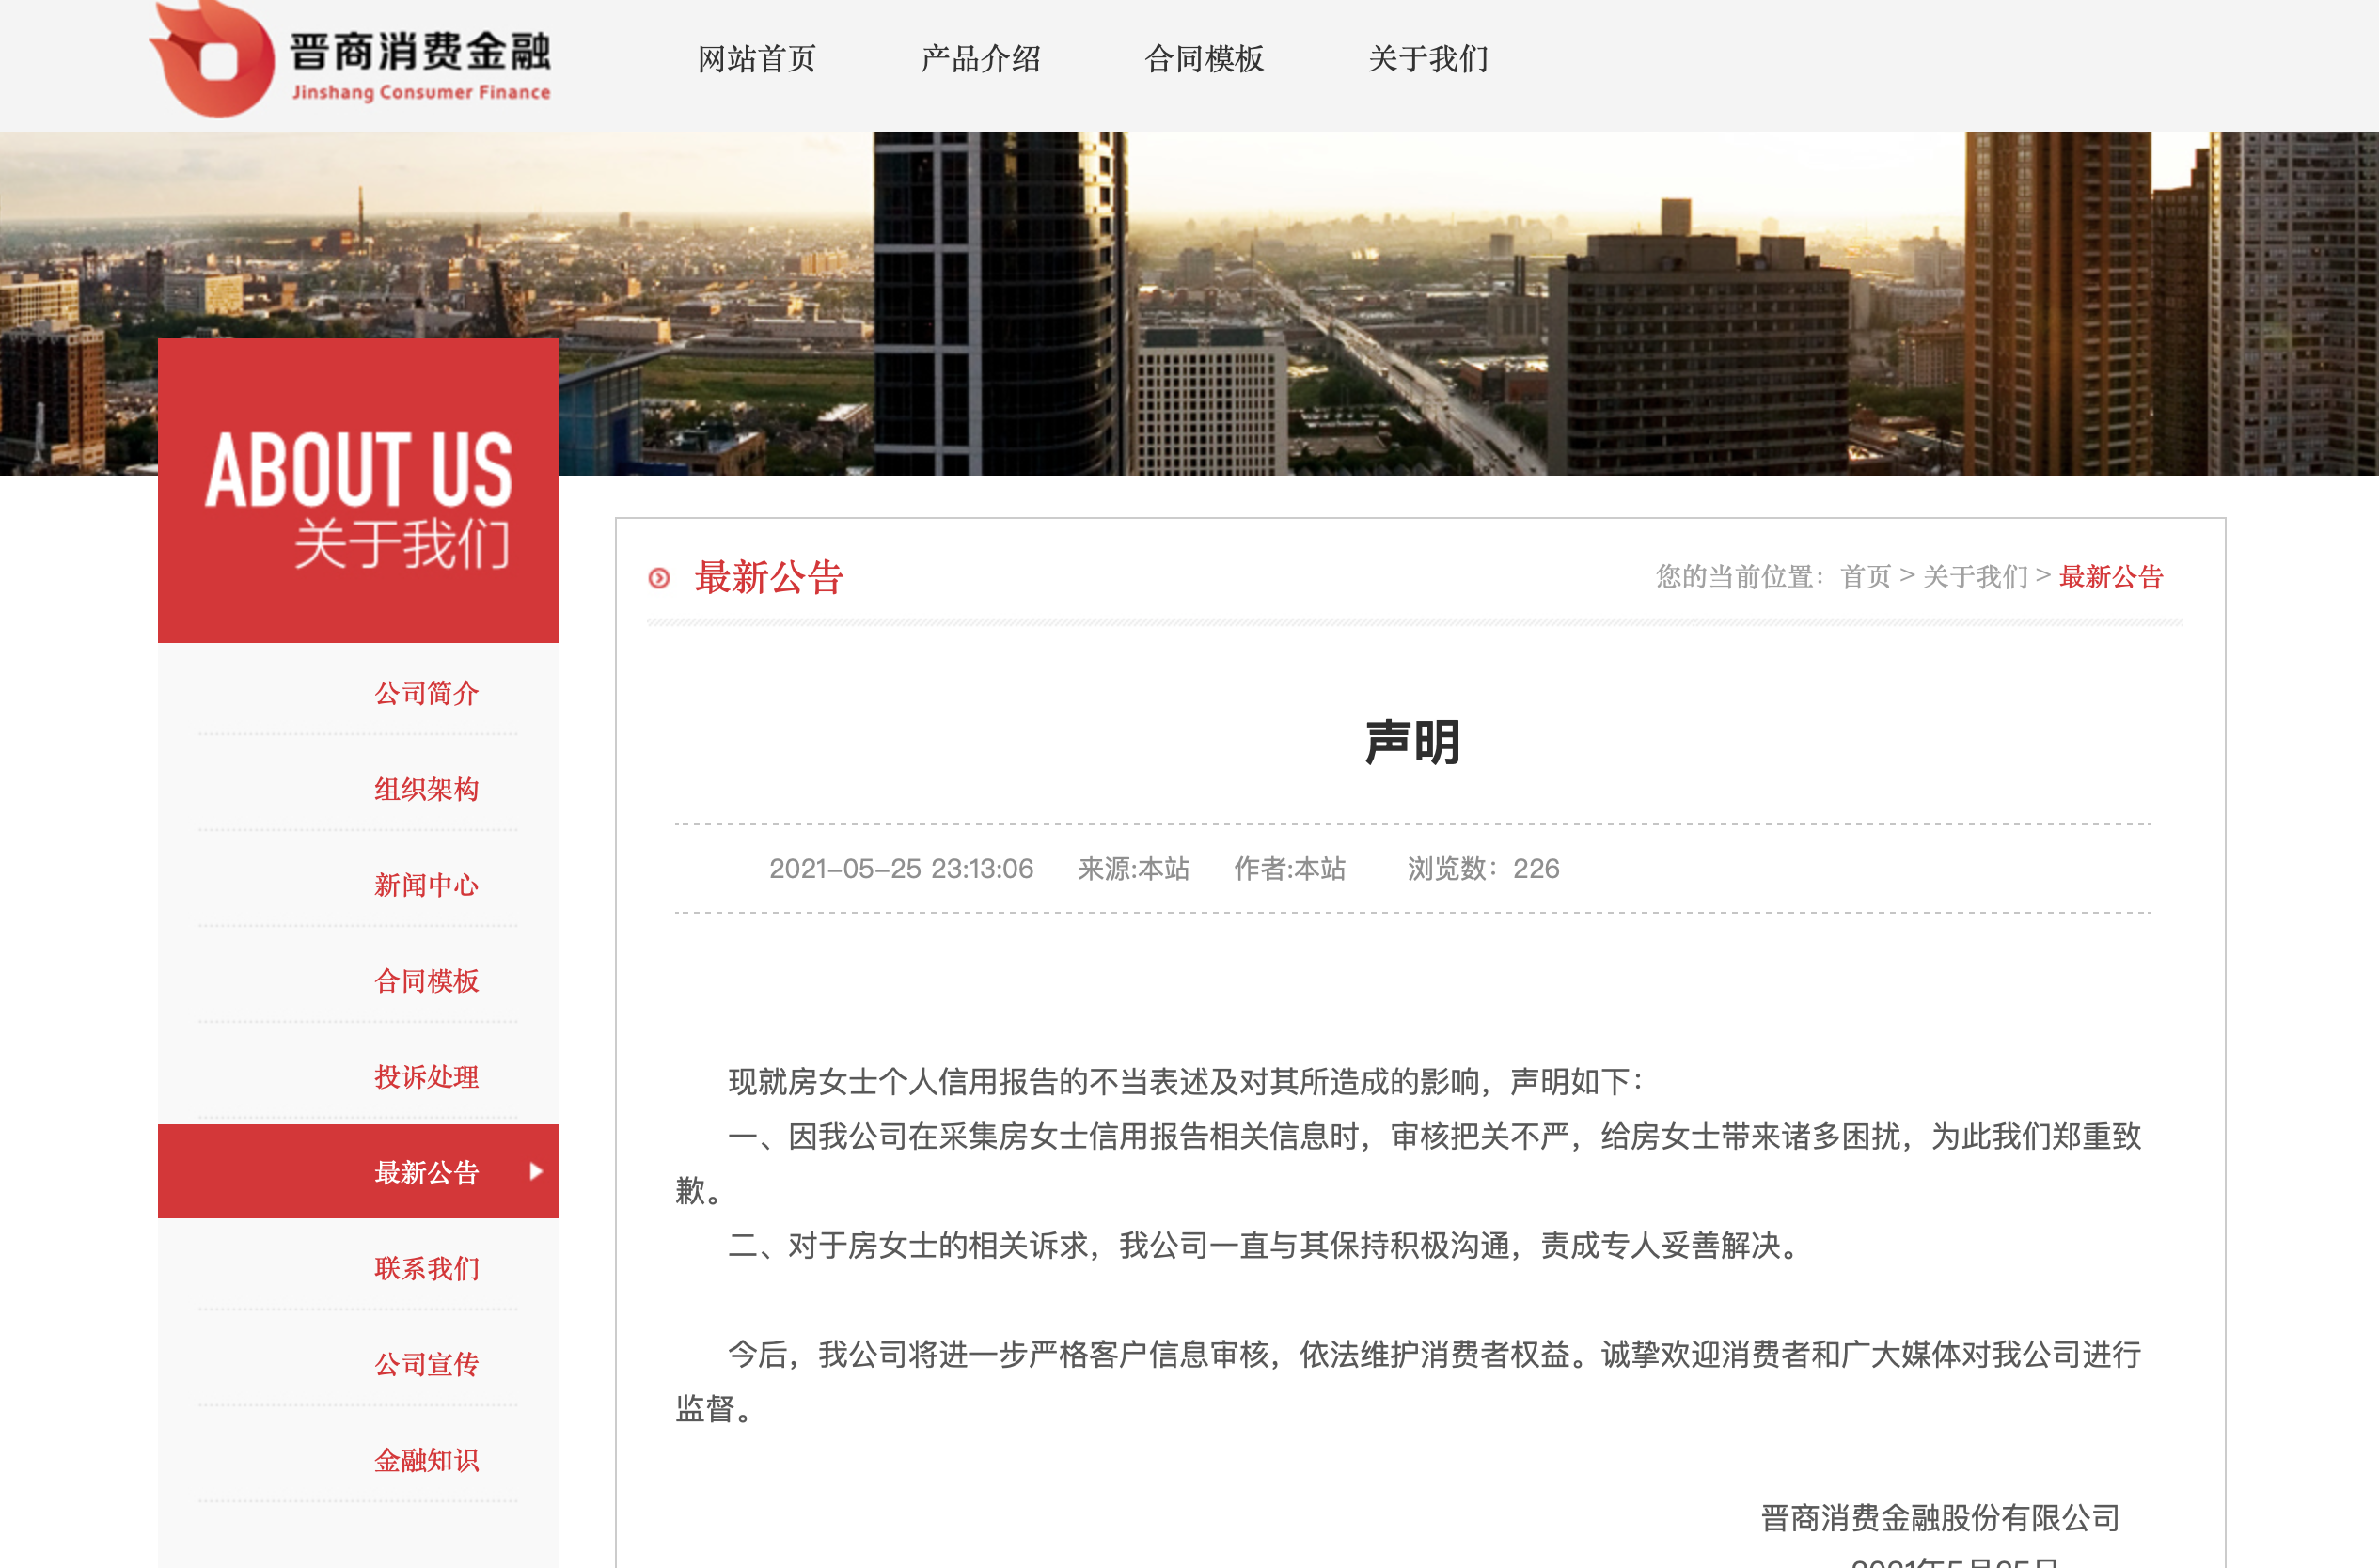This screenshot has height=1568, width=2379.
Task: Open the 产品介绍 menu item
Action: [981, 60]
